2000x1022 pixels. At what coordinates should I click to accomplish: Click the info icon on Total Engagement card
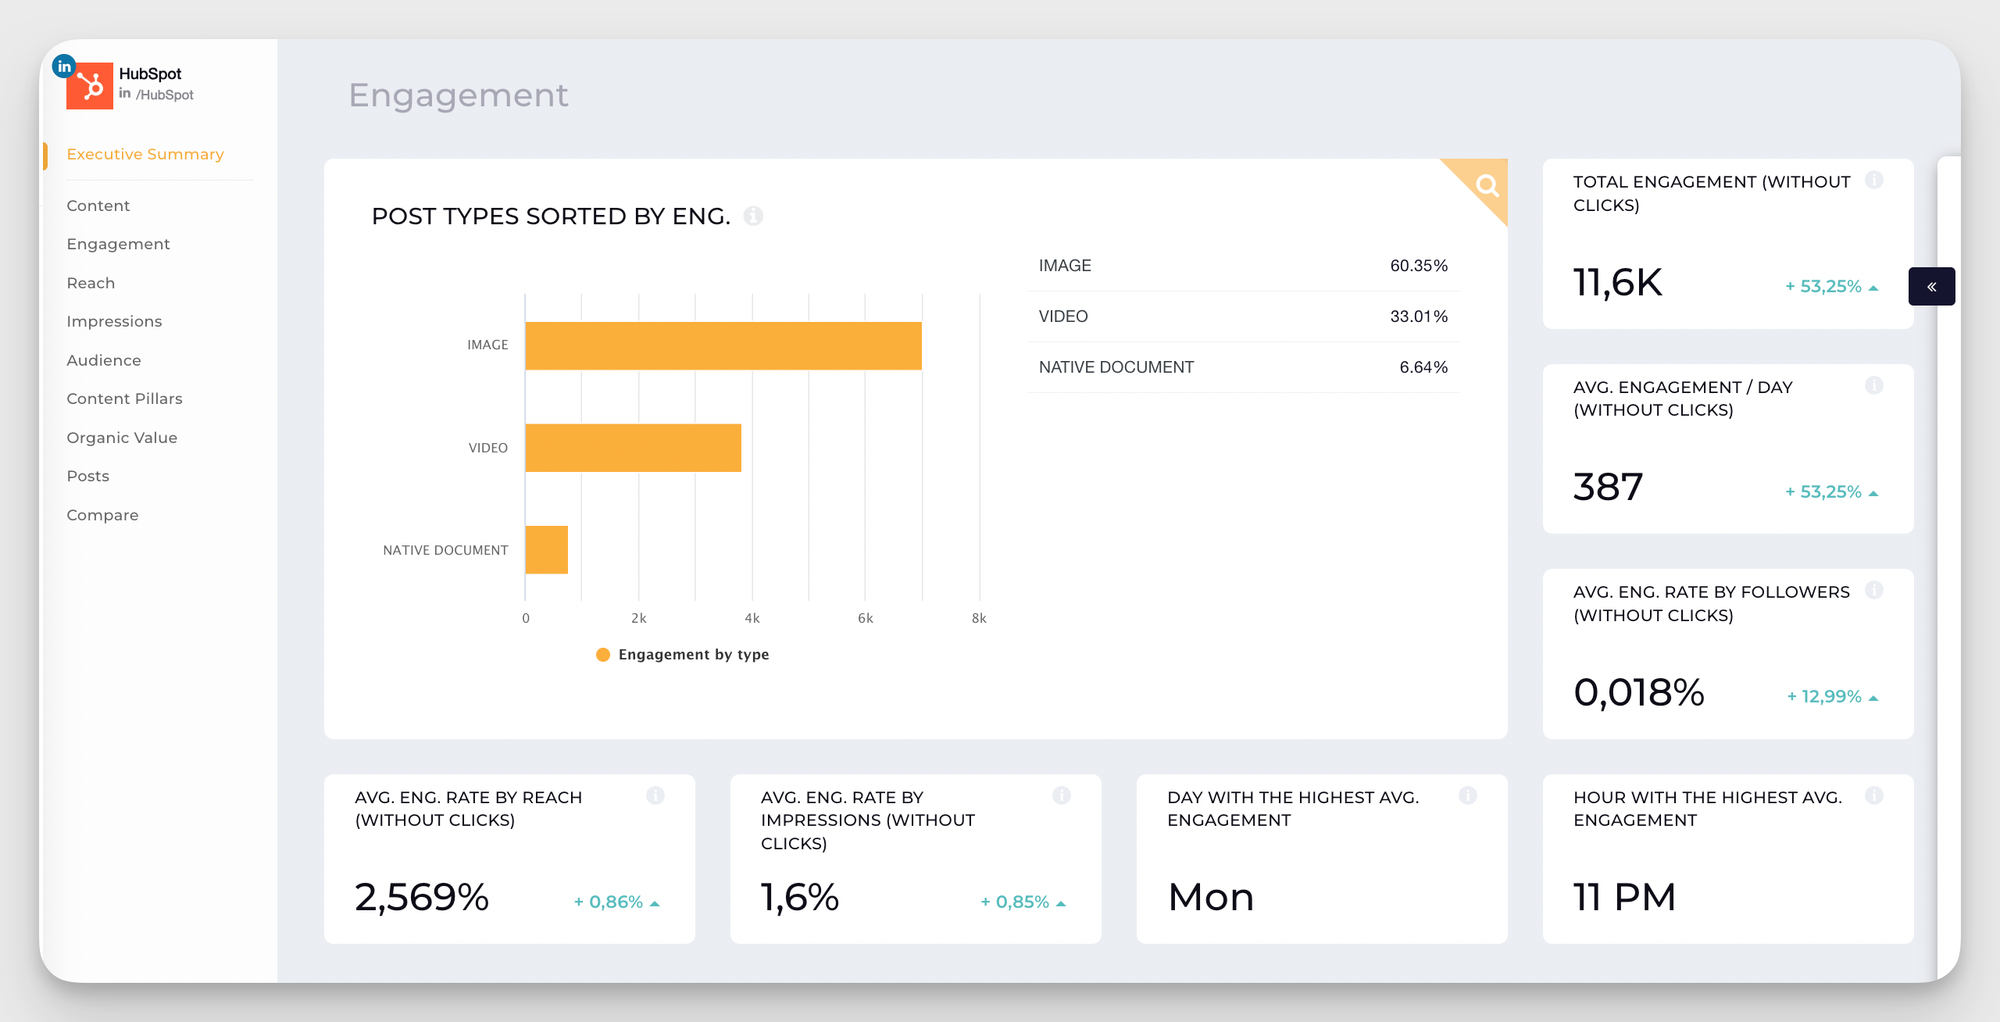pos(1875,180)
